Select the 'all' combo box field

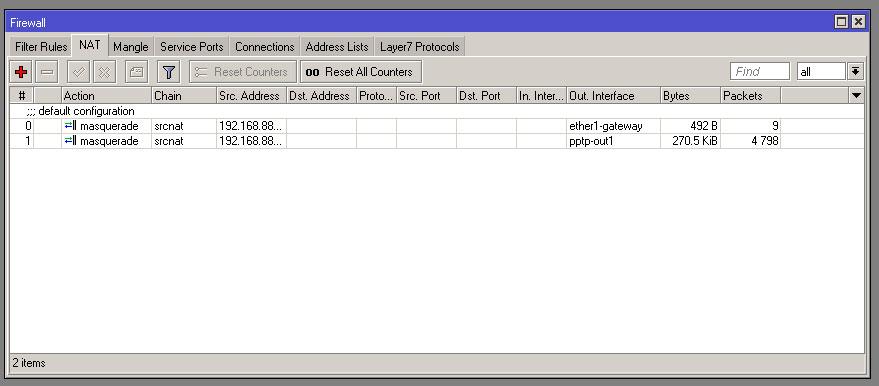tap(821, 72)
